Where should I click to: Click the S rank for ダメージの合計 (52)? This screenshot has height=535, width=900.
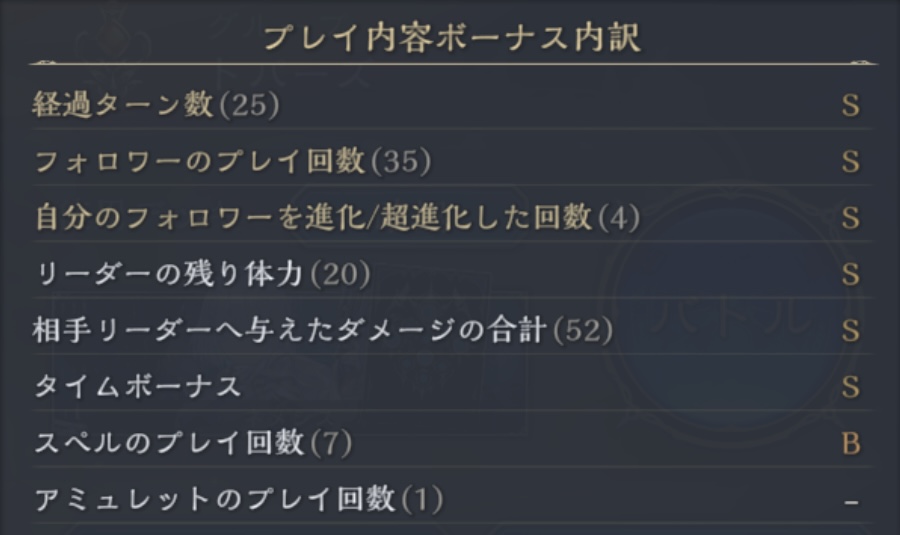851,331
